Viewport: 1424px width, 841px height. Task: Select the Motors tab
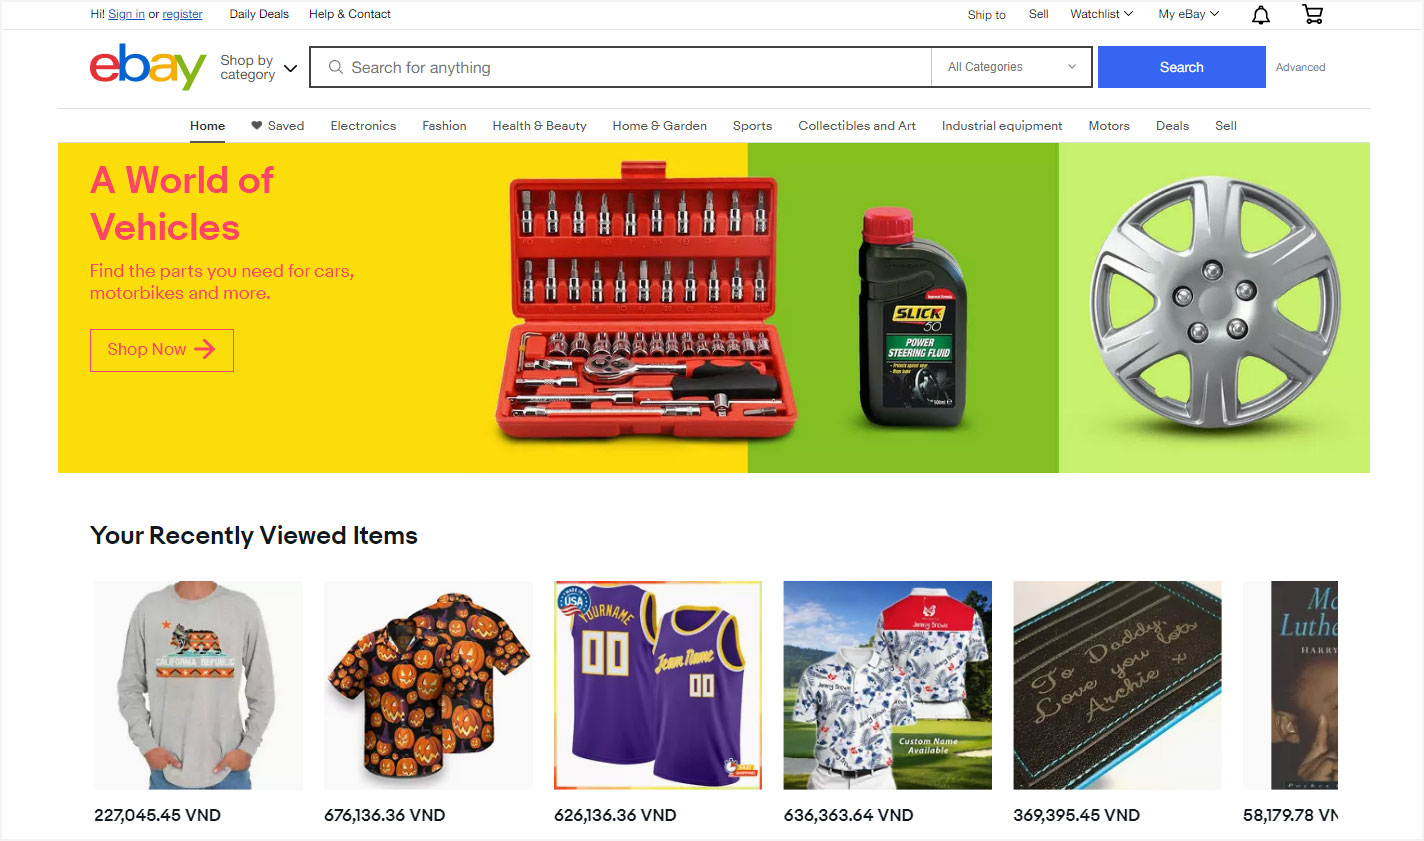(x=1109, y=126)
